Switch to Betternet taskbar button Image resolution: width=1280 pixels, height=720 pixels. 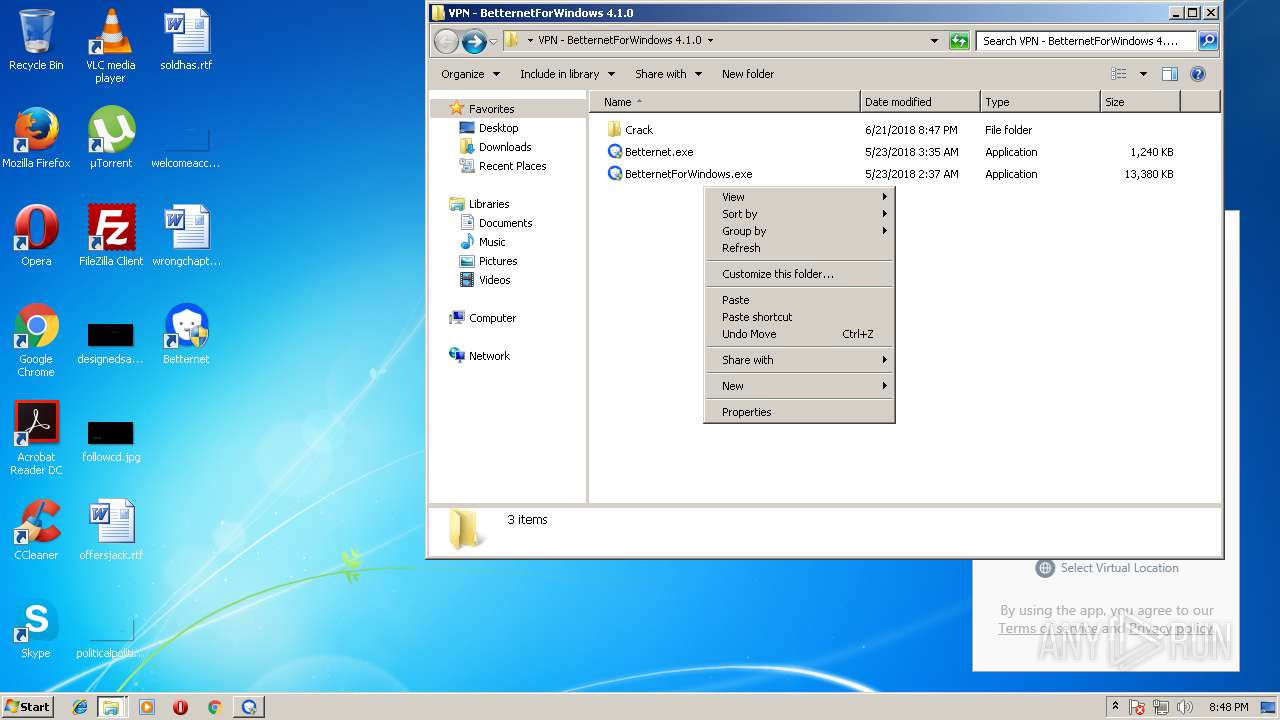pos(249,707)
